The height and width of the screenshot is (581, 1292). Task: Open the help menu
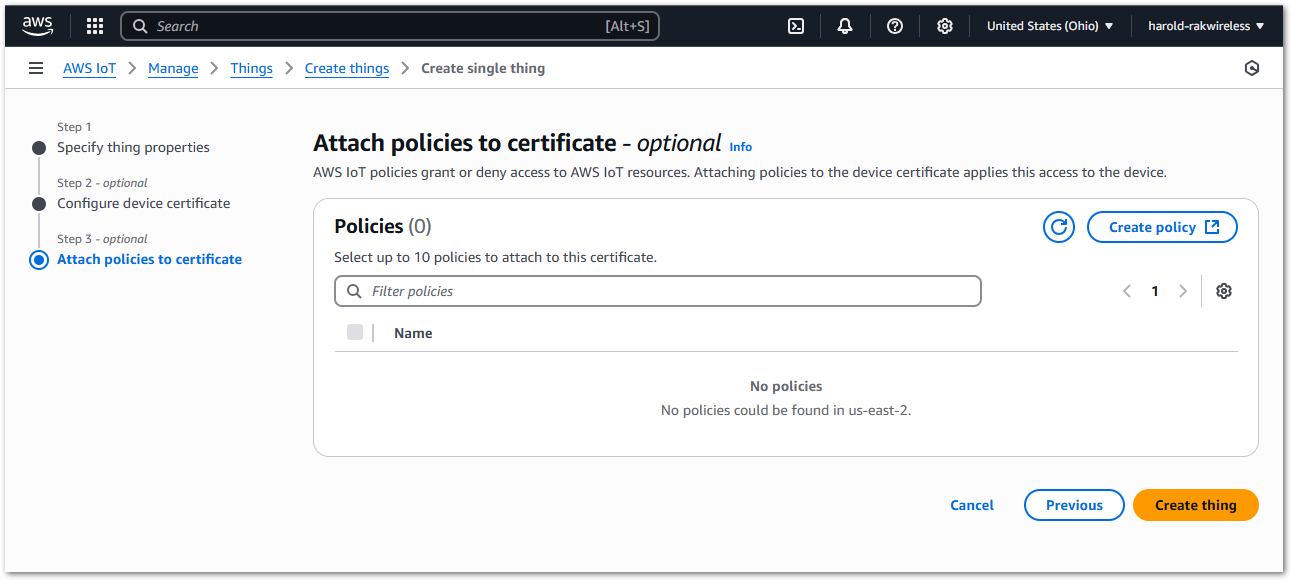point(895,25)
